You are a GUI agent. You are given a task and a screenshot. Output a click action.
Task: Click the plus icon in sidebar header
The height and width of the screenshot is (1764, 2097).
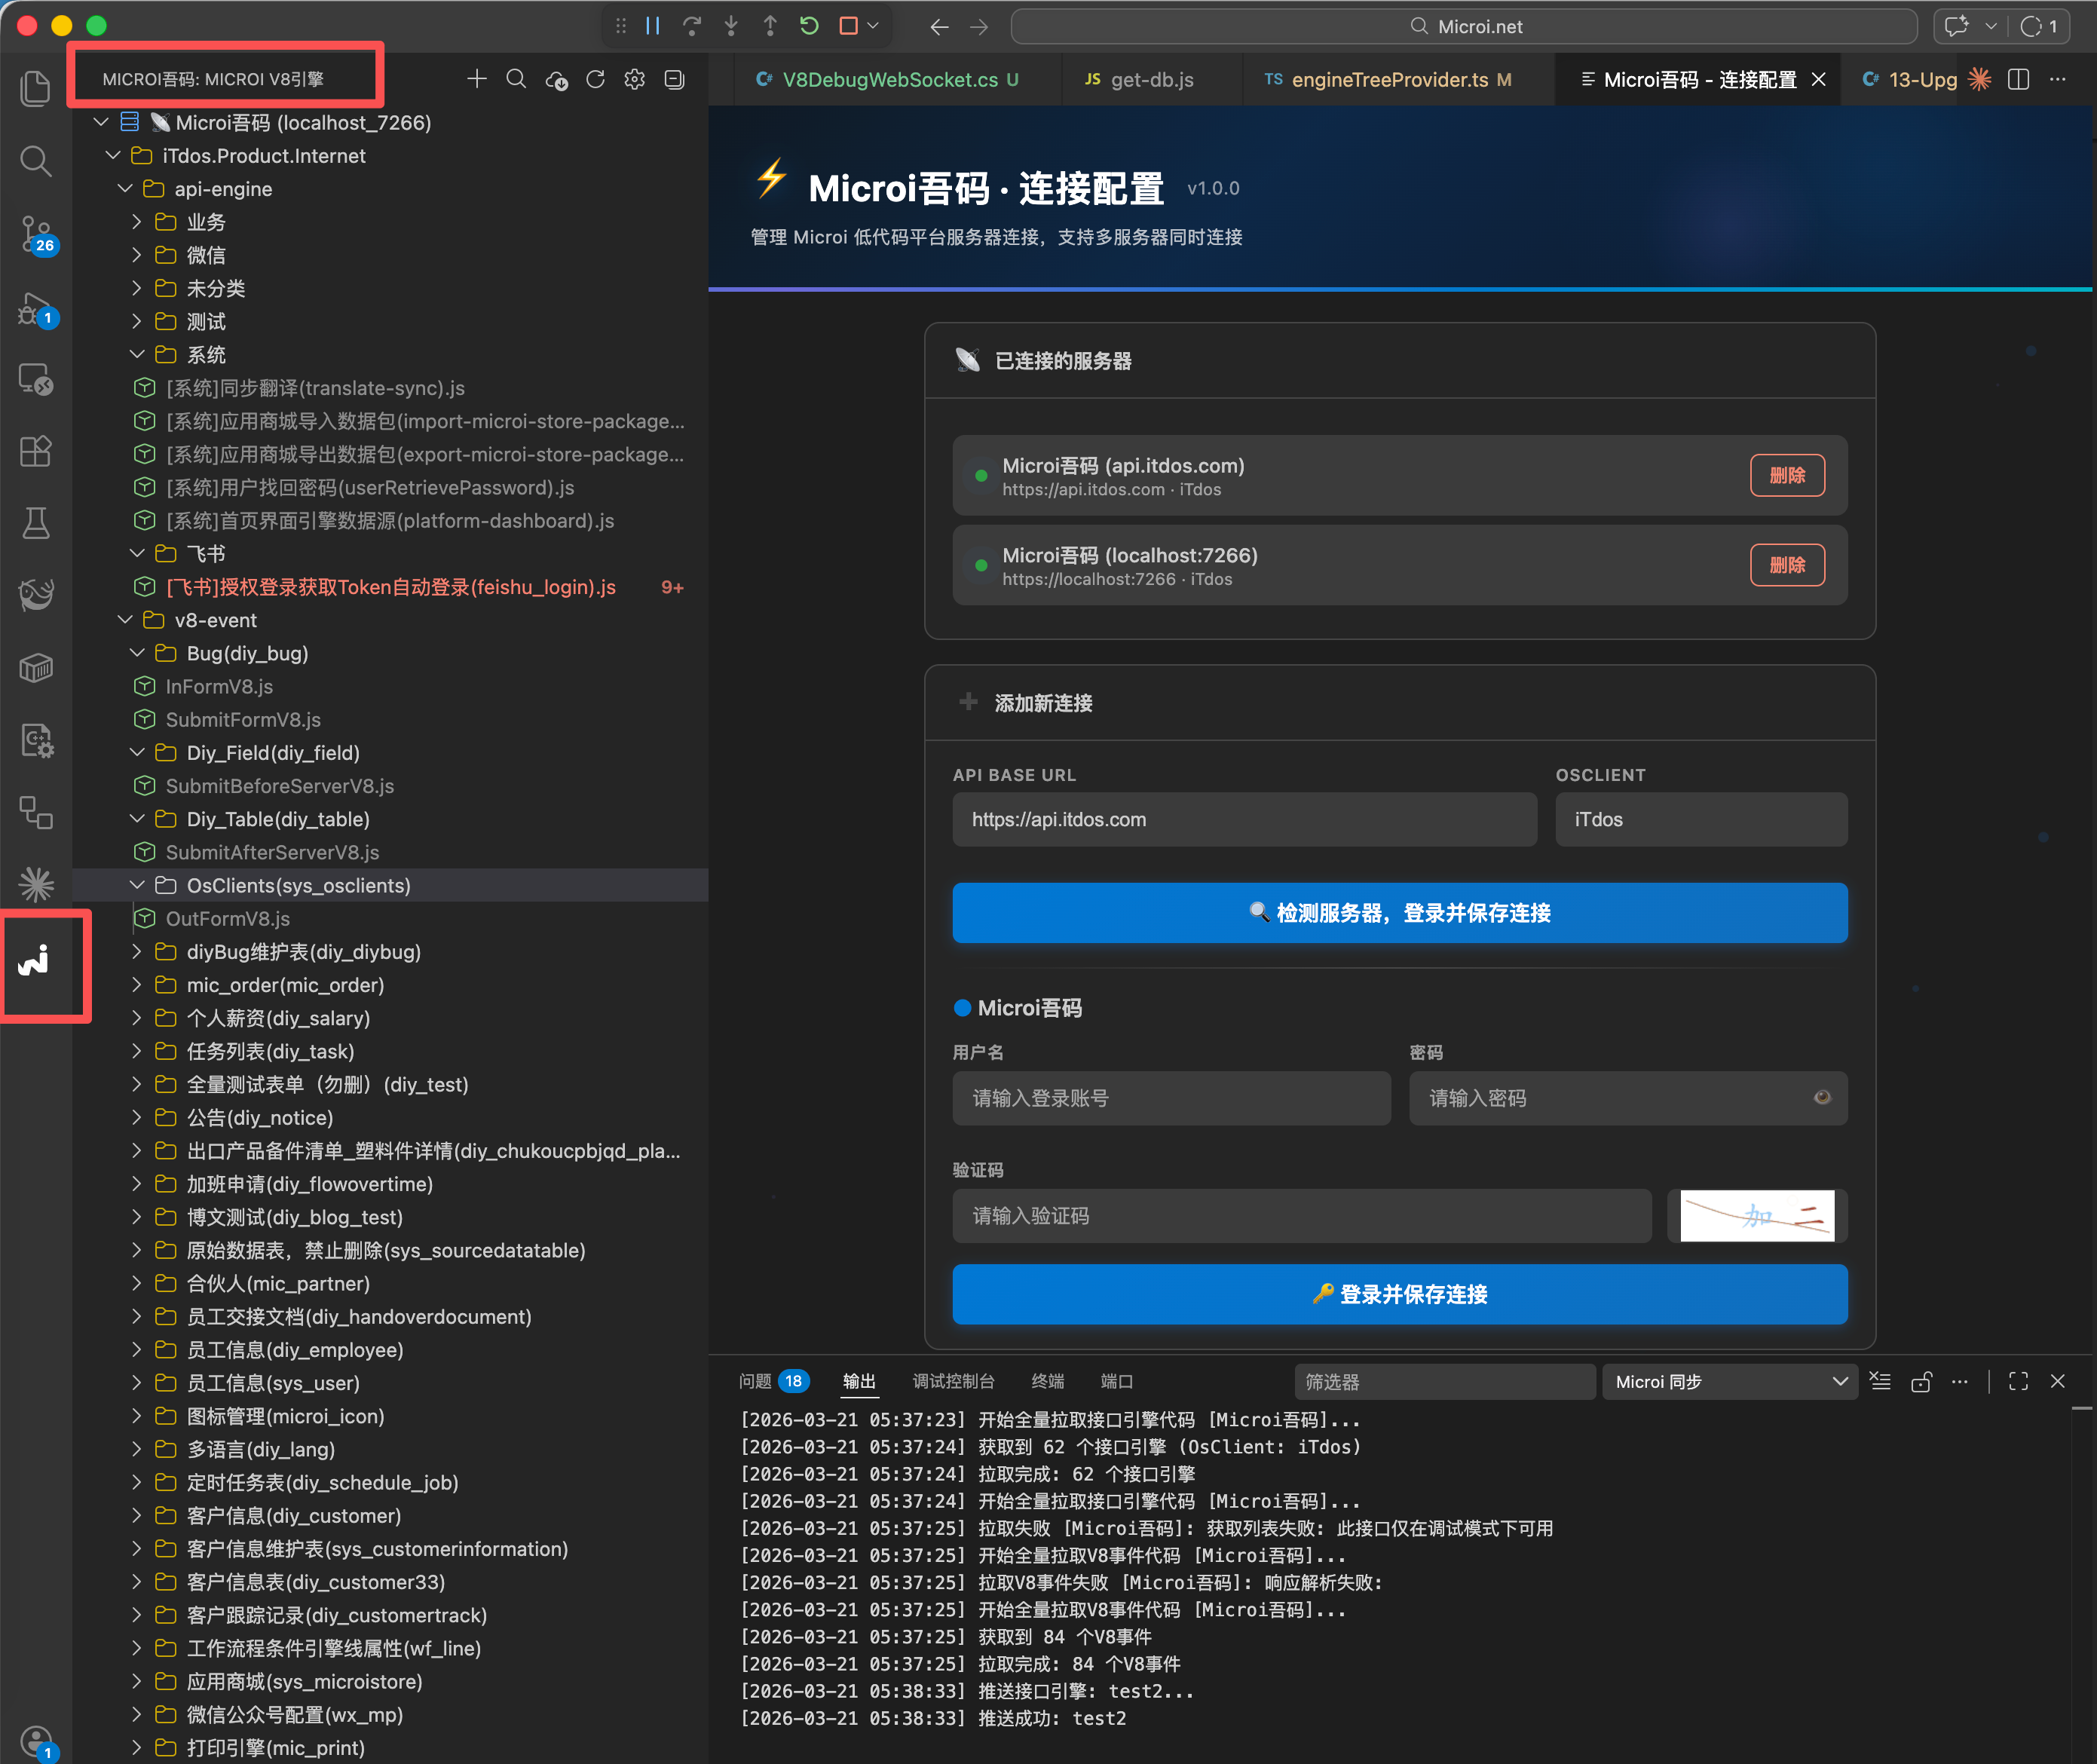pyautogui.click(x=477, y=79)
